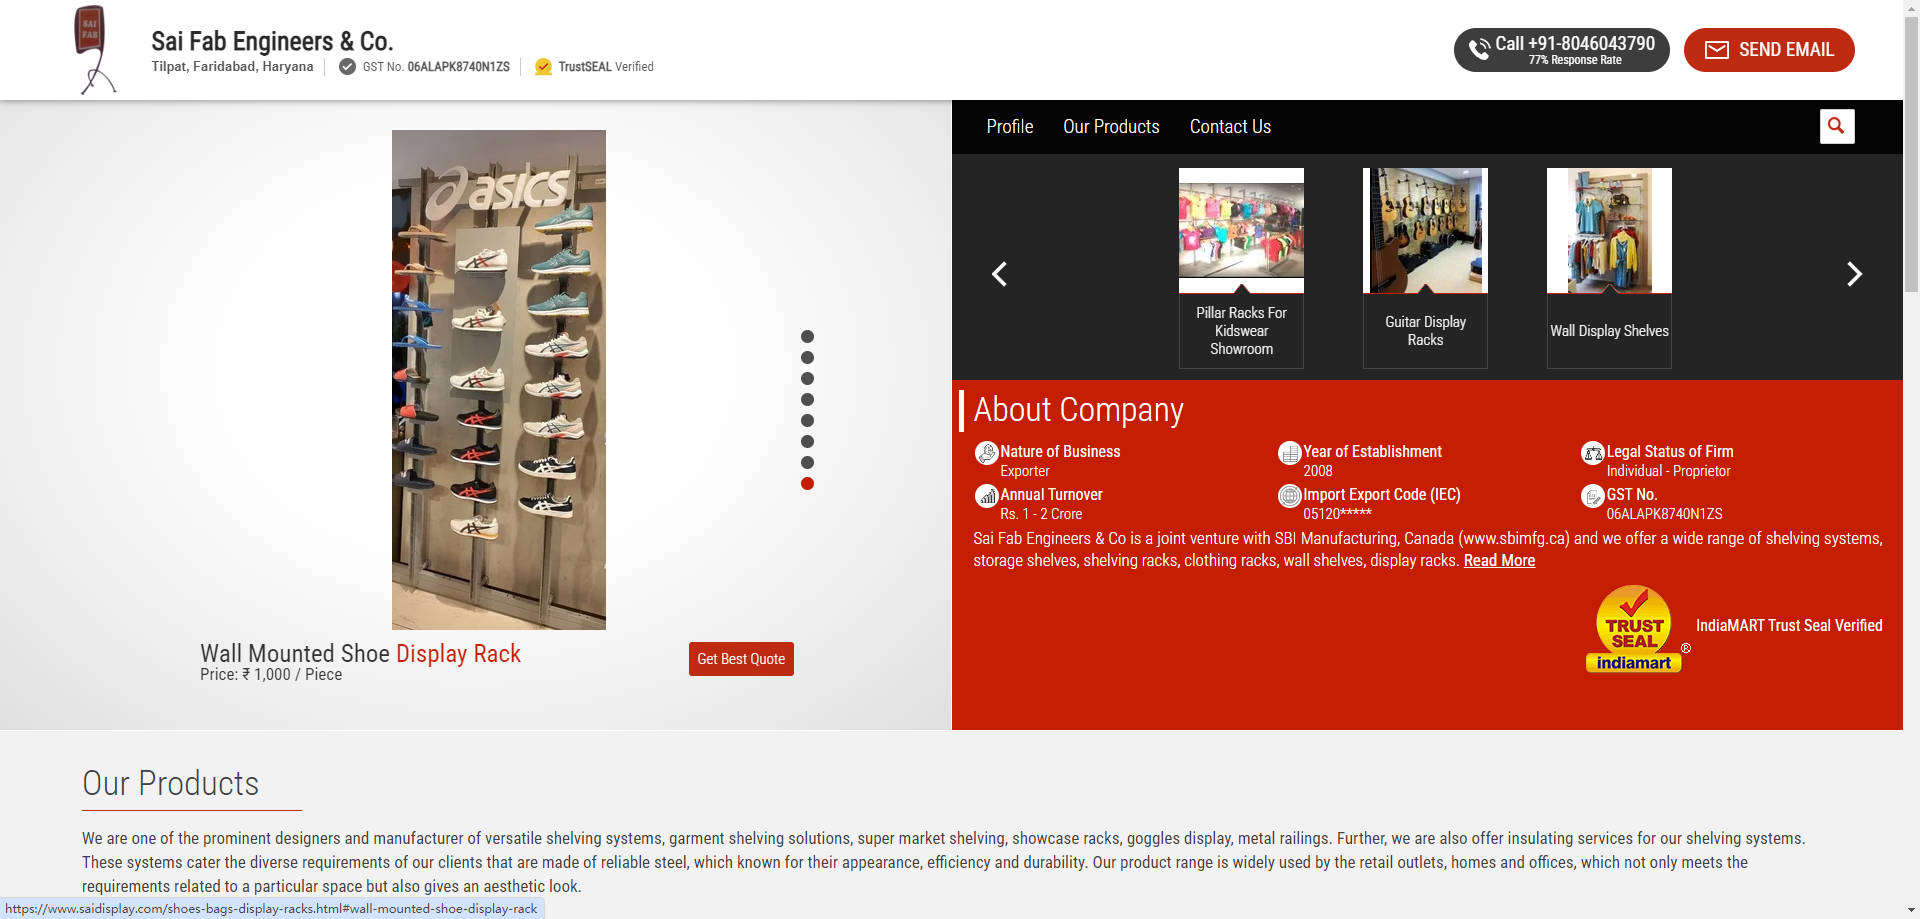Click the Tilpat, Faridabad, Haryana address text
This screenshot has width=1920, height=919.
coord(232,67)
